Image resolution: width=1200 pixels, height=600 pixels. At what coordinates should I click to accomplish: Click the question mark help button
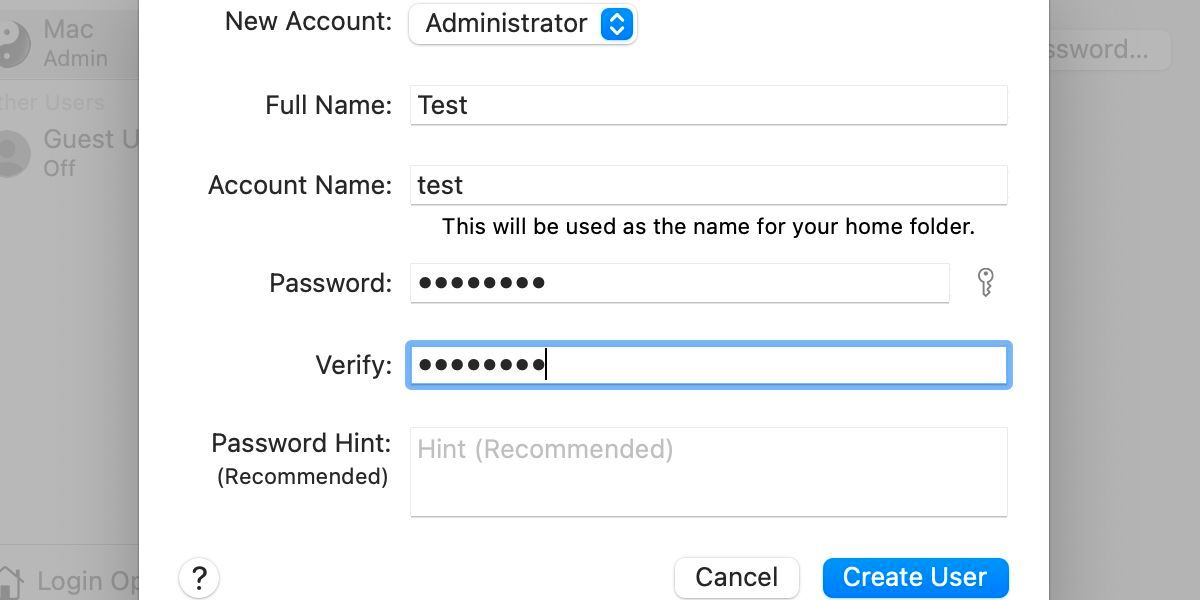(x=199, y=577)
